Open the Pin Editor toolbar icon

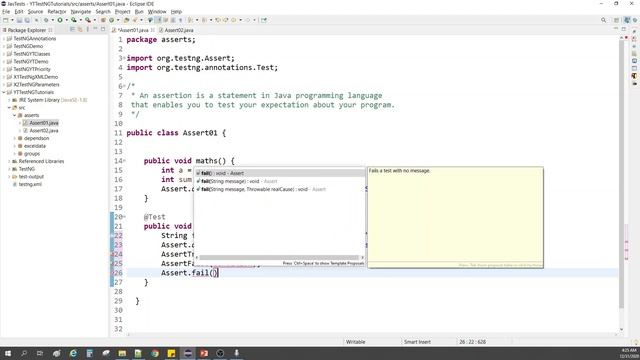coord(264,20)
